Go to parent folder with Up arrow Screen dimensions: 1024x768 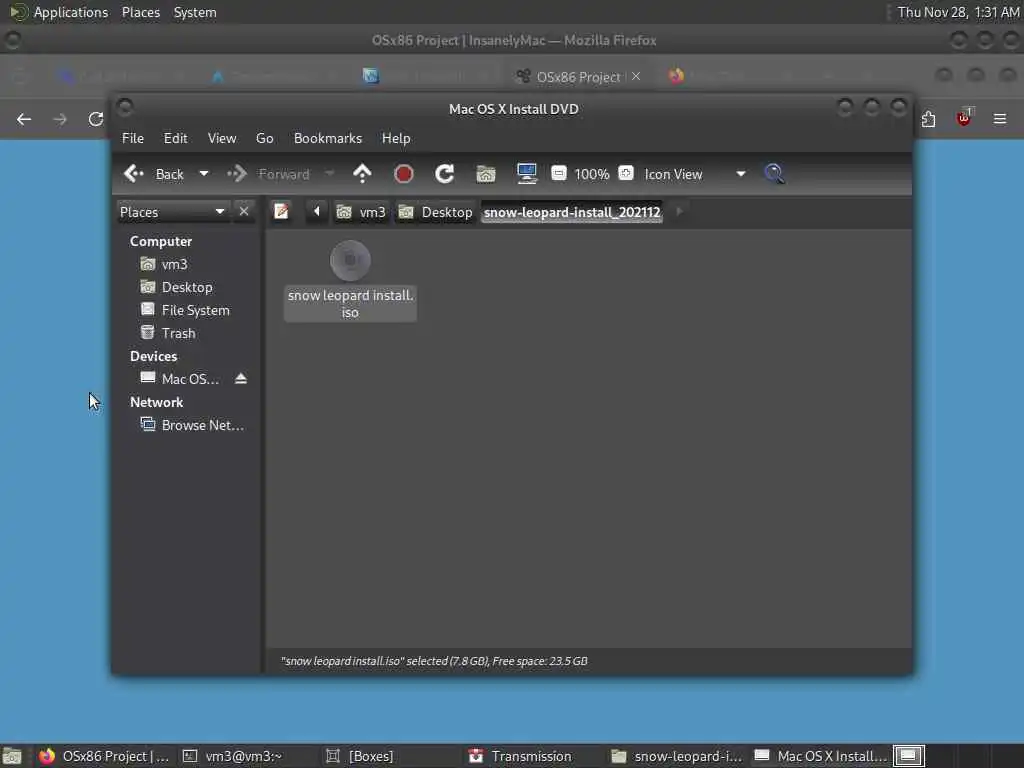(362, 174)
